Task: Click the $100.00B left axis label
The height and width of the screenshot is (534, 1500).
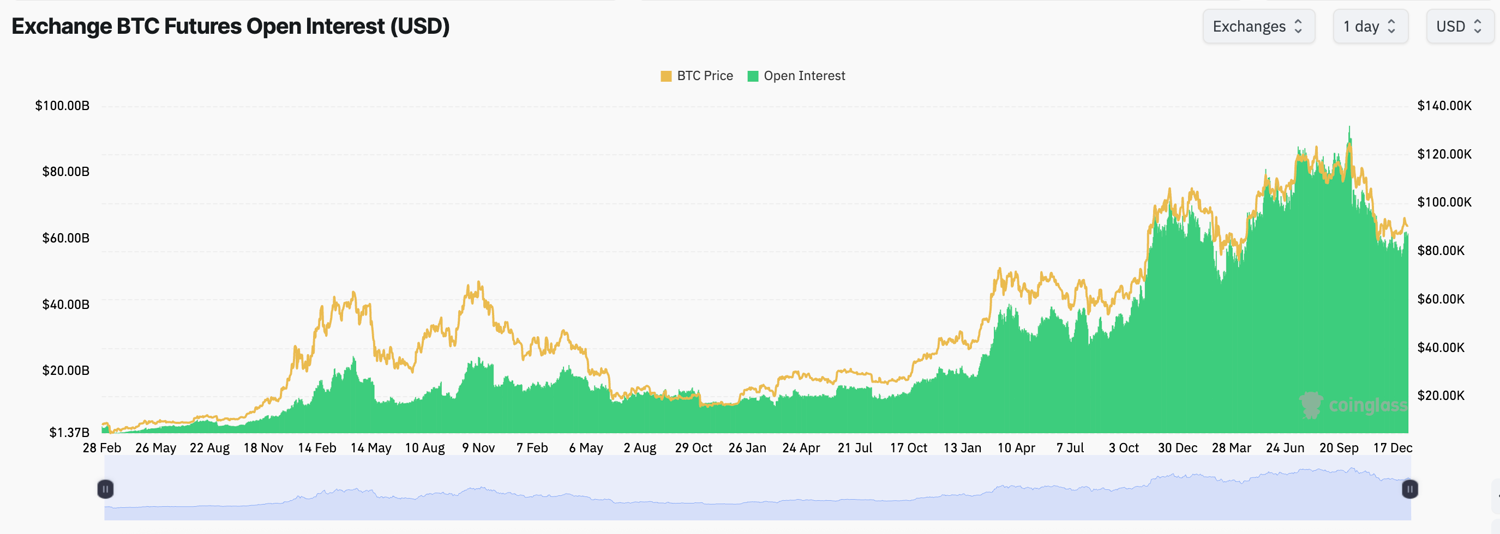Action: [x=62, y=106]
